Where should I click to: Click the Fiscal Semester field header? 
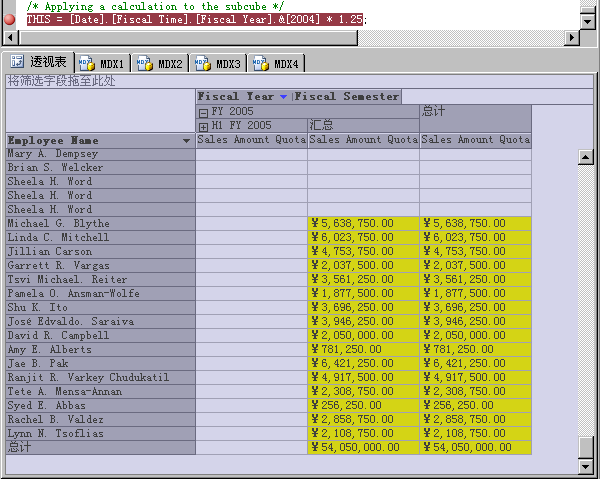347,97
